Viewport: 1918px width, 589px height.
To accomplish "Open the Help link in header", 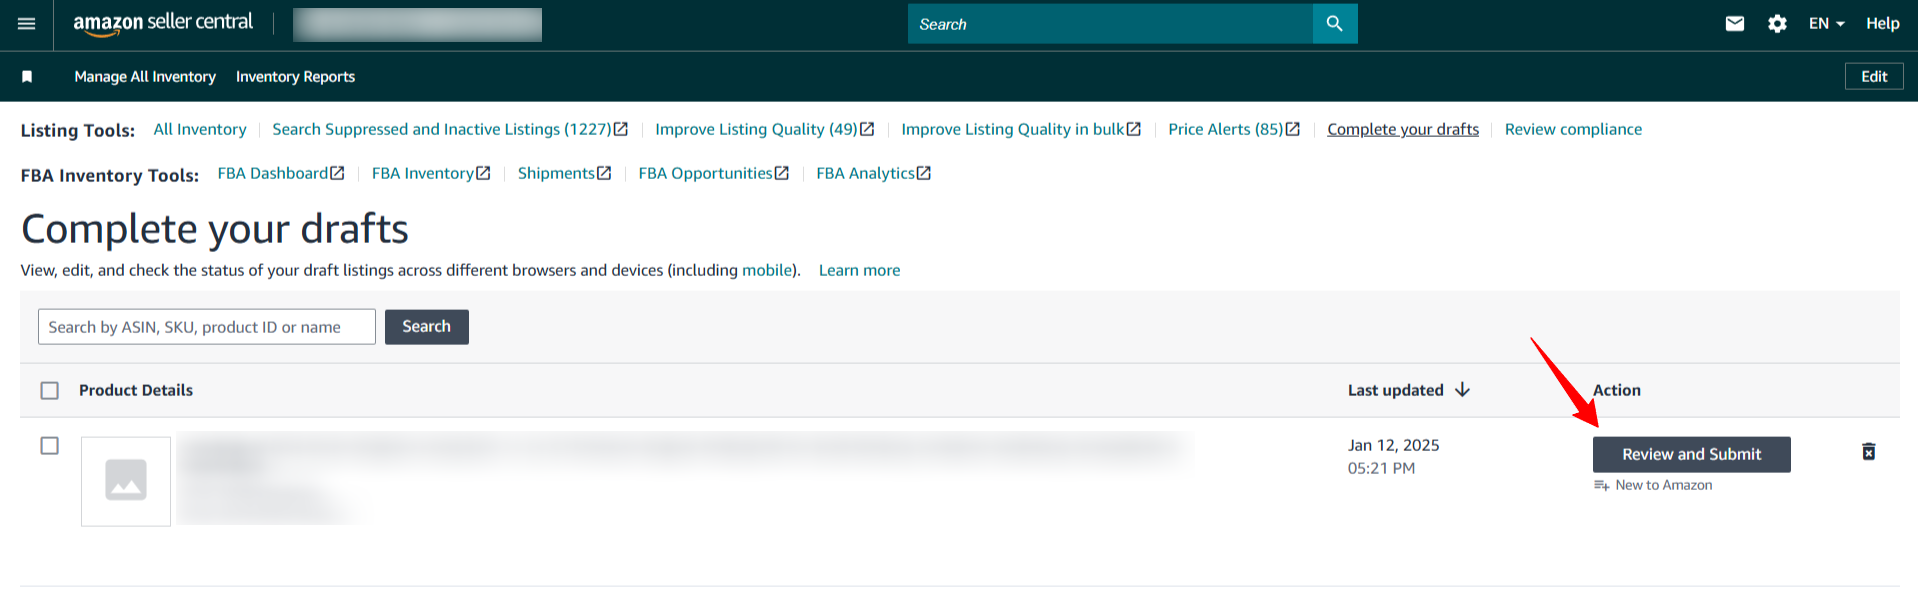I will 1882,24.
